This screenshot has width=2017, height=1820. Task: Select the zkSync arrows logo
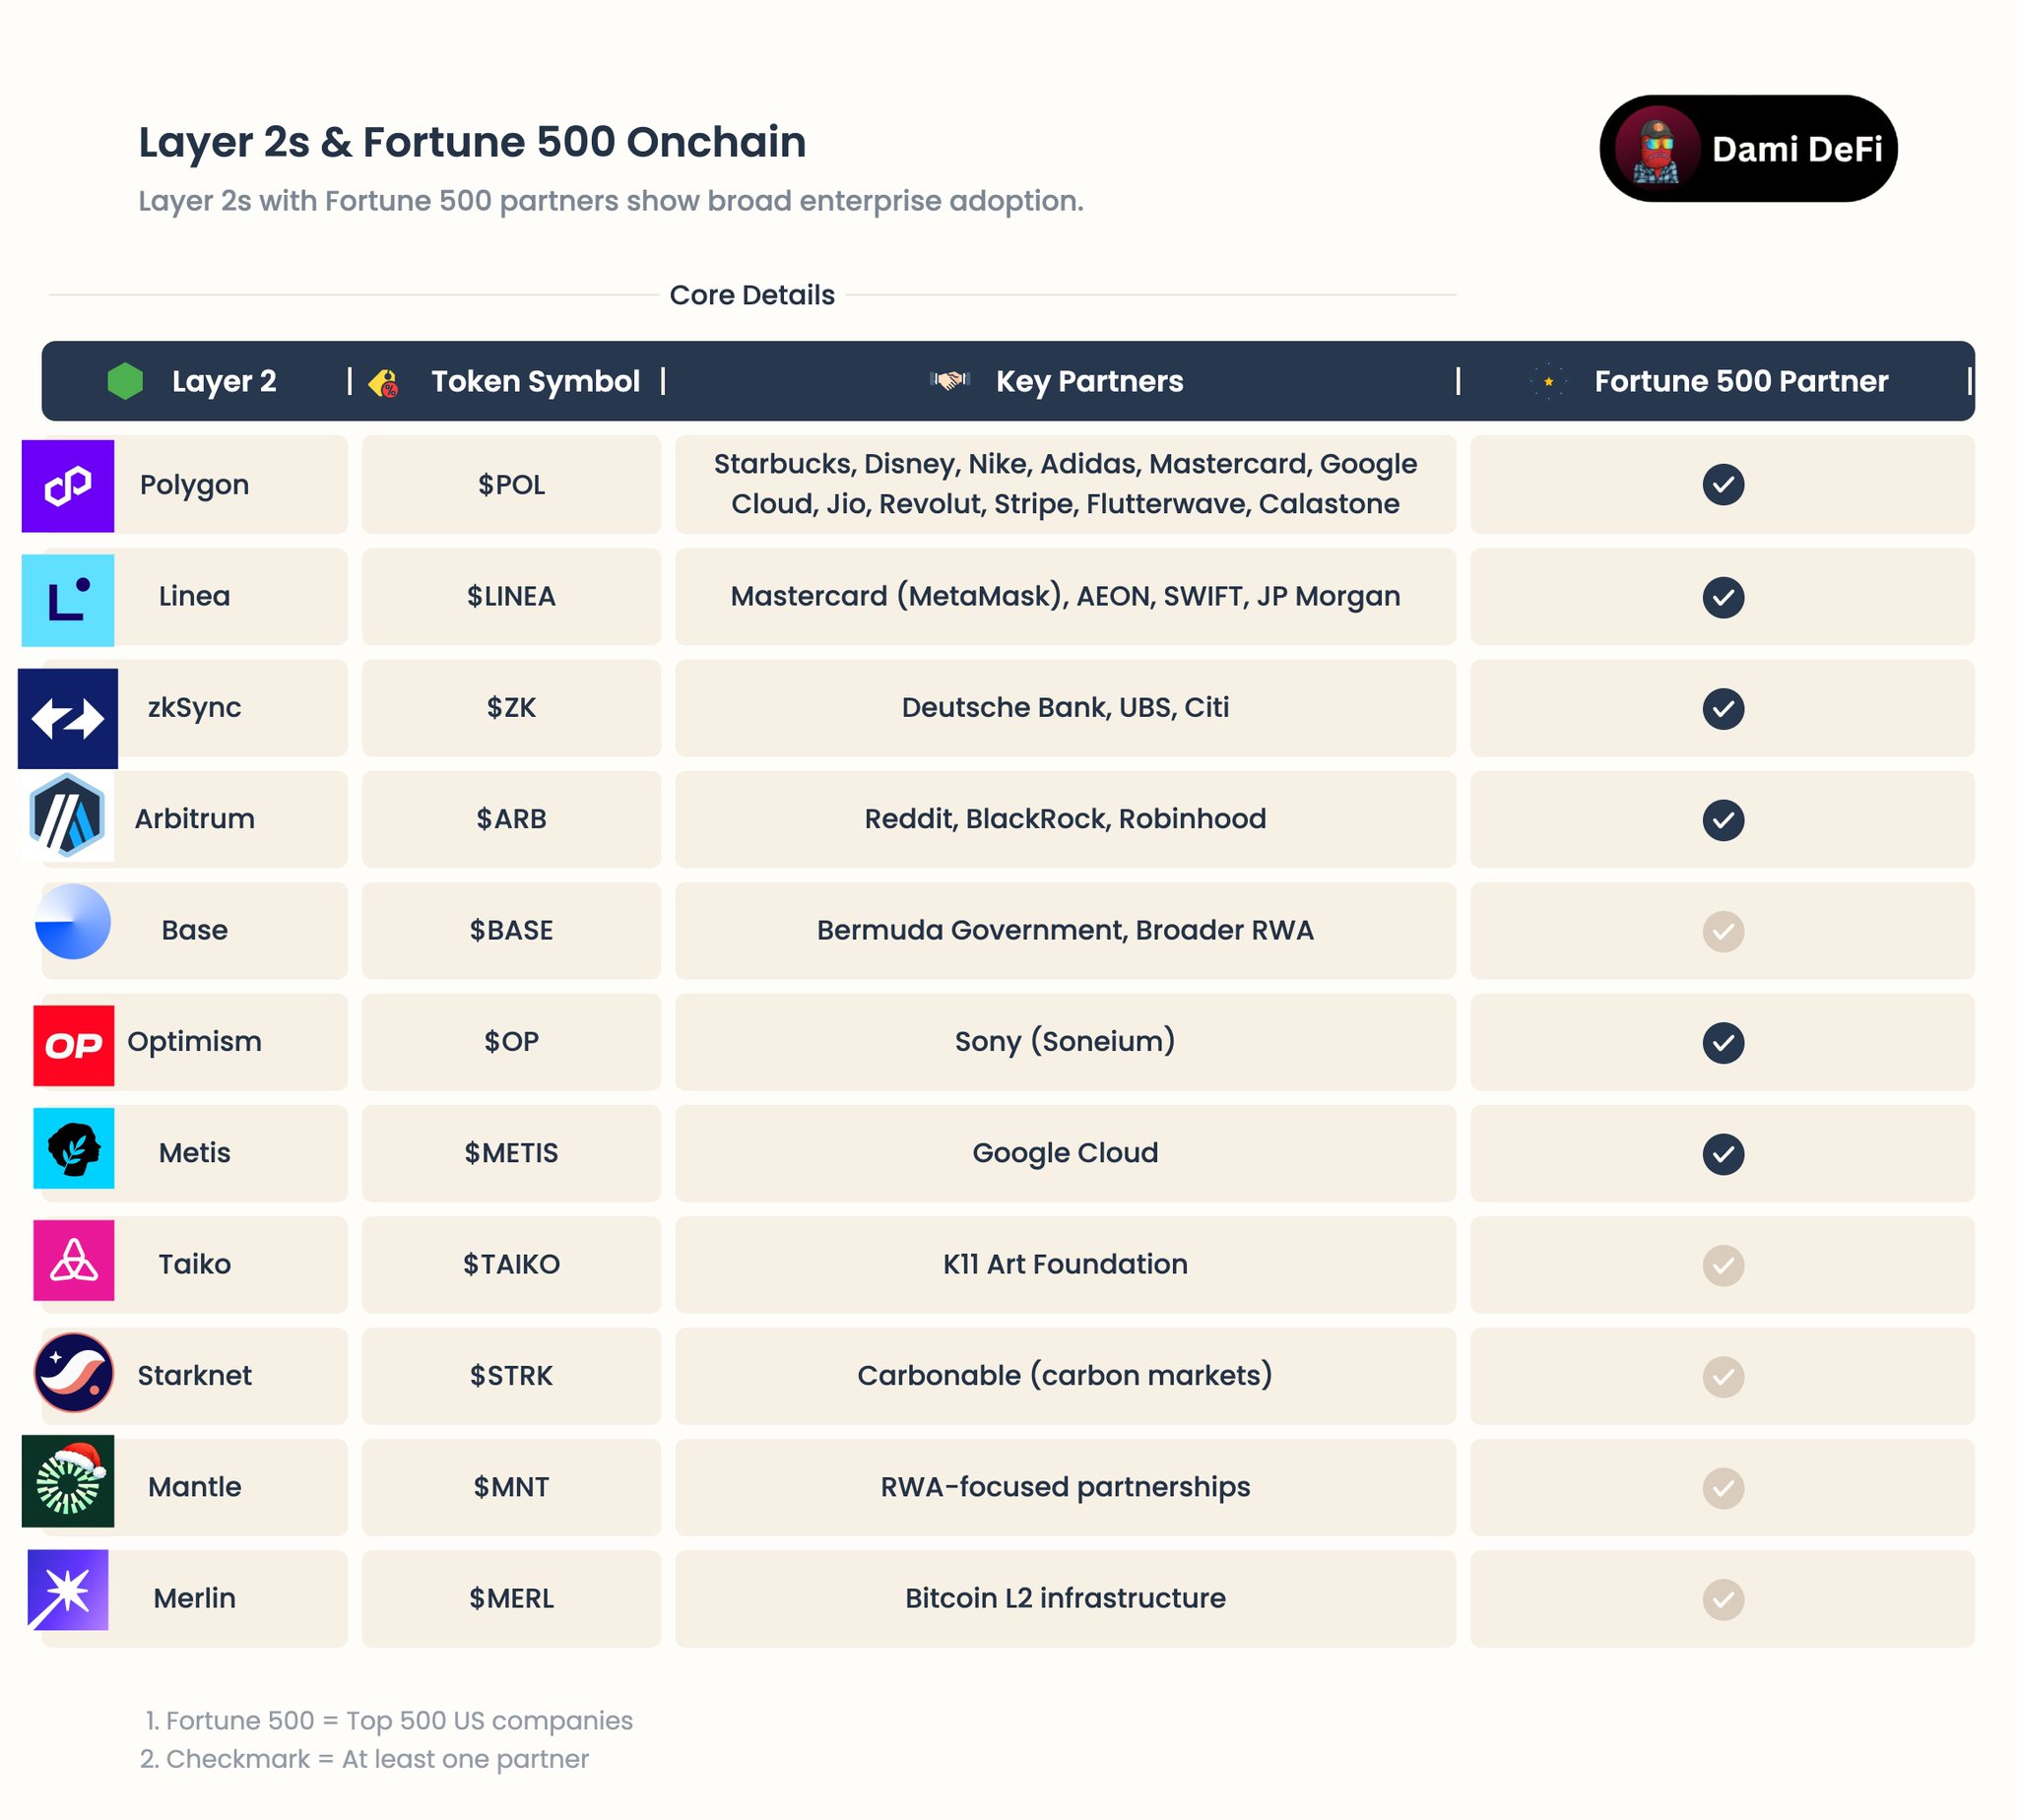pos(68,718)
